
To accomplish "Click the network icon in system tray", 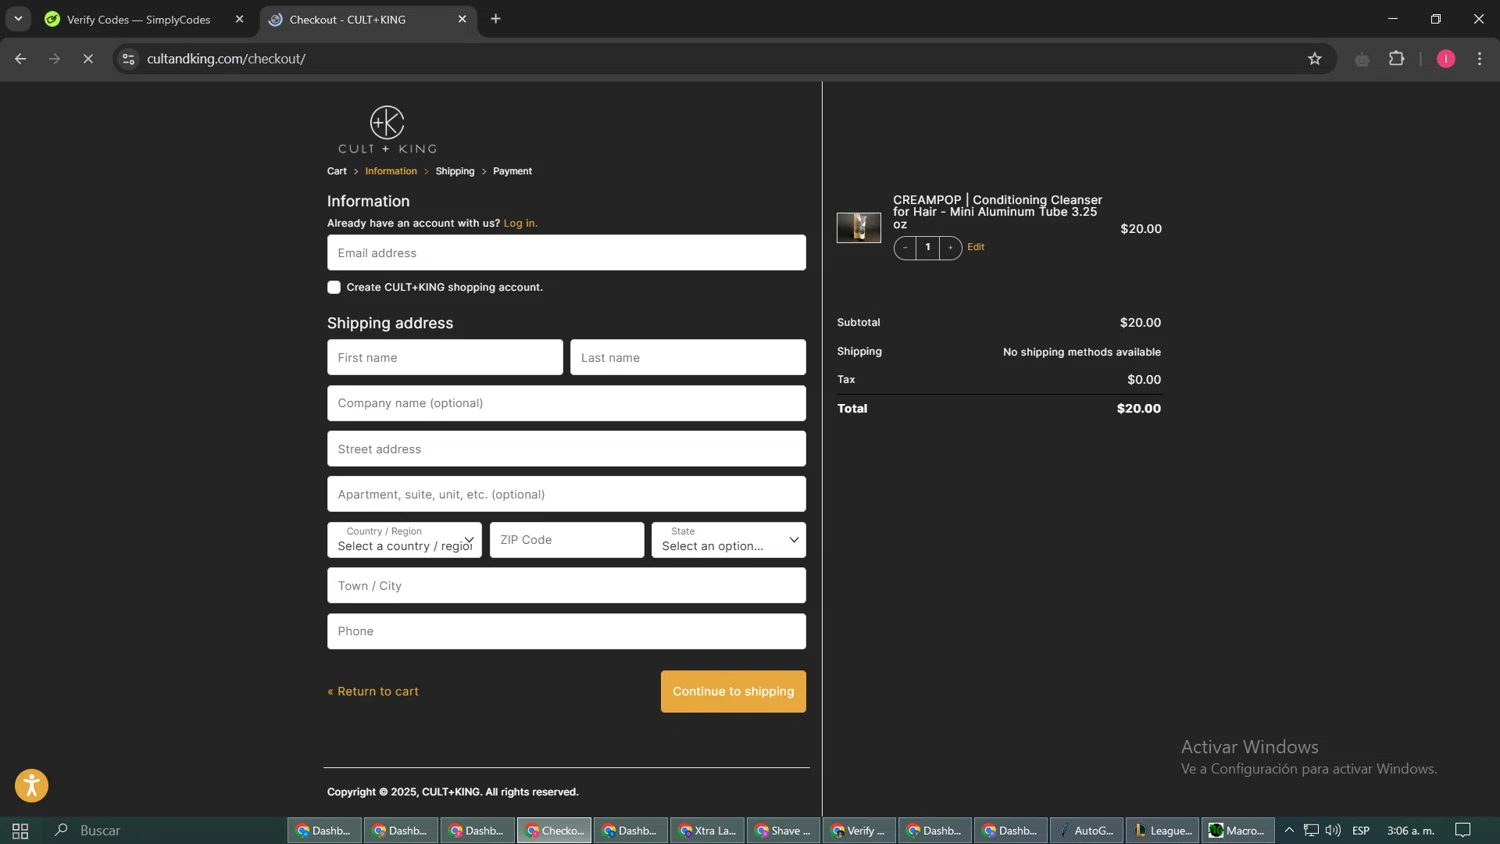I will click(x=1311, y=830).
